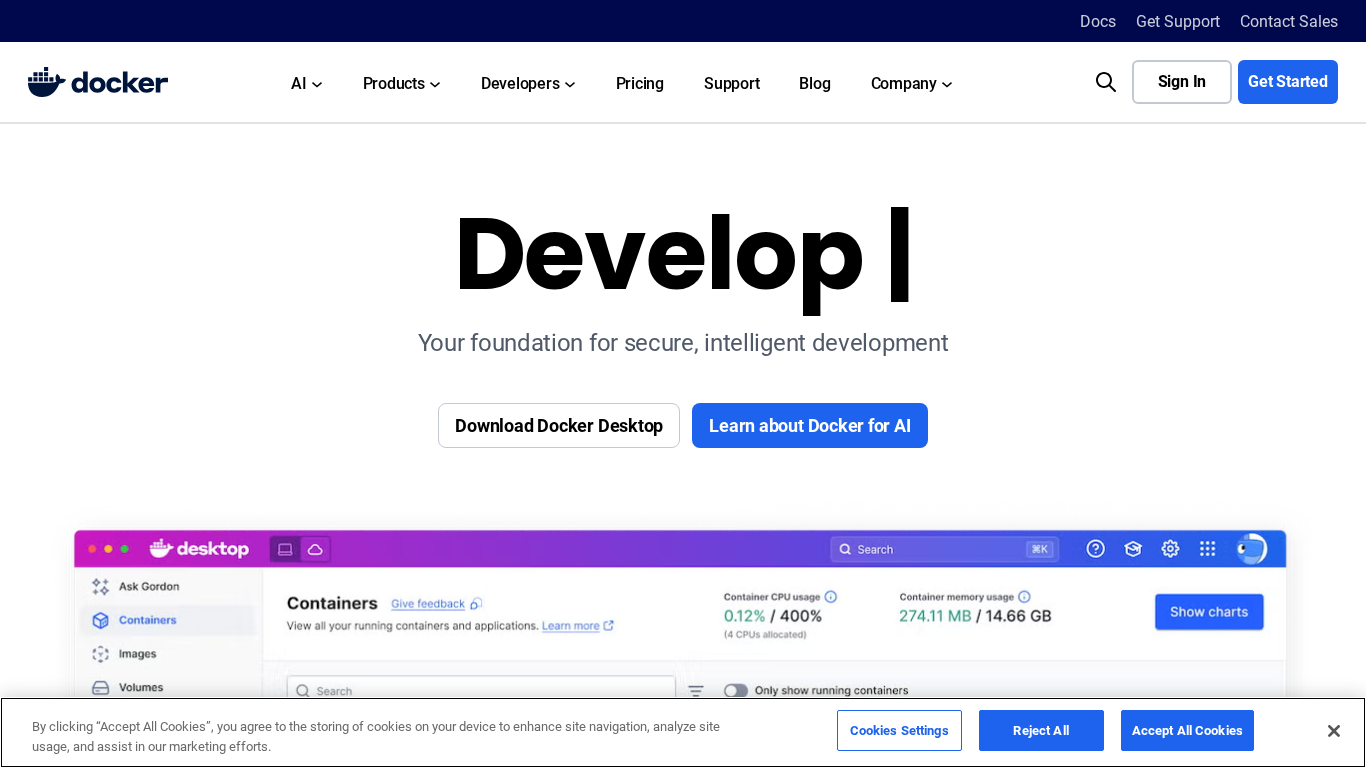Click "Your foundation for secure, intelligent development" text
This screenshot has width=1366, height=768.
[683, 343]
